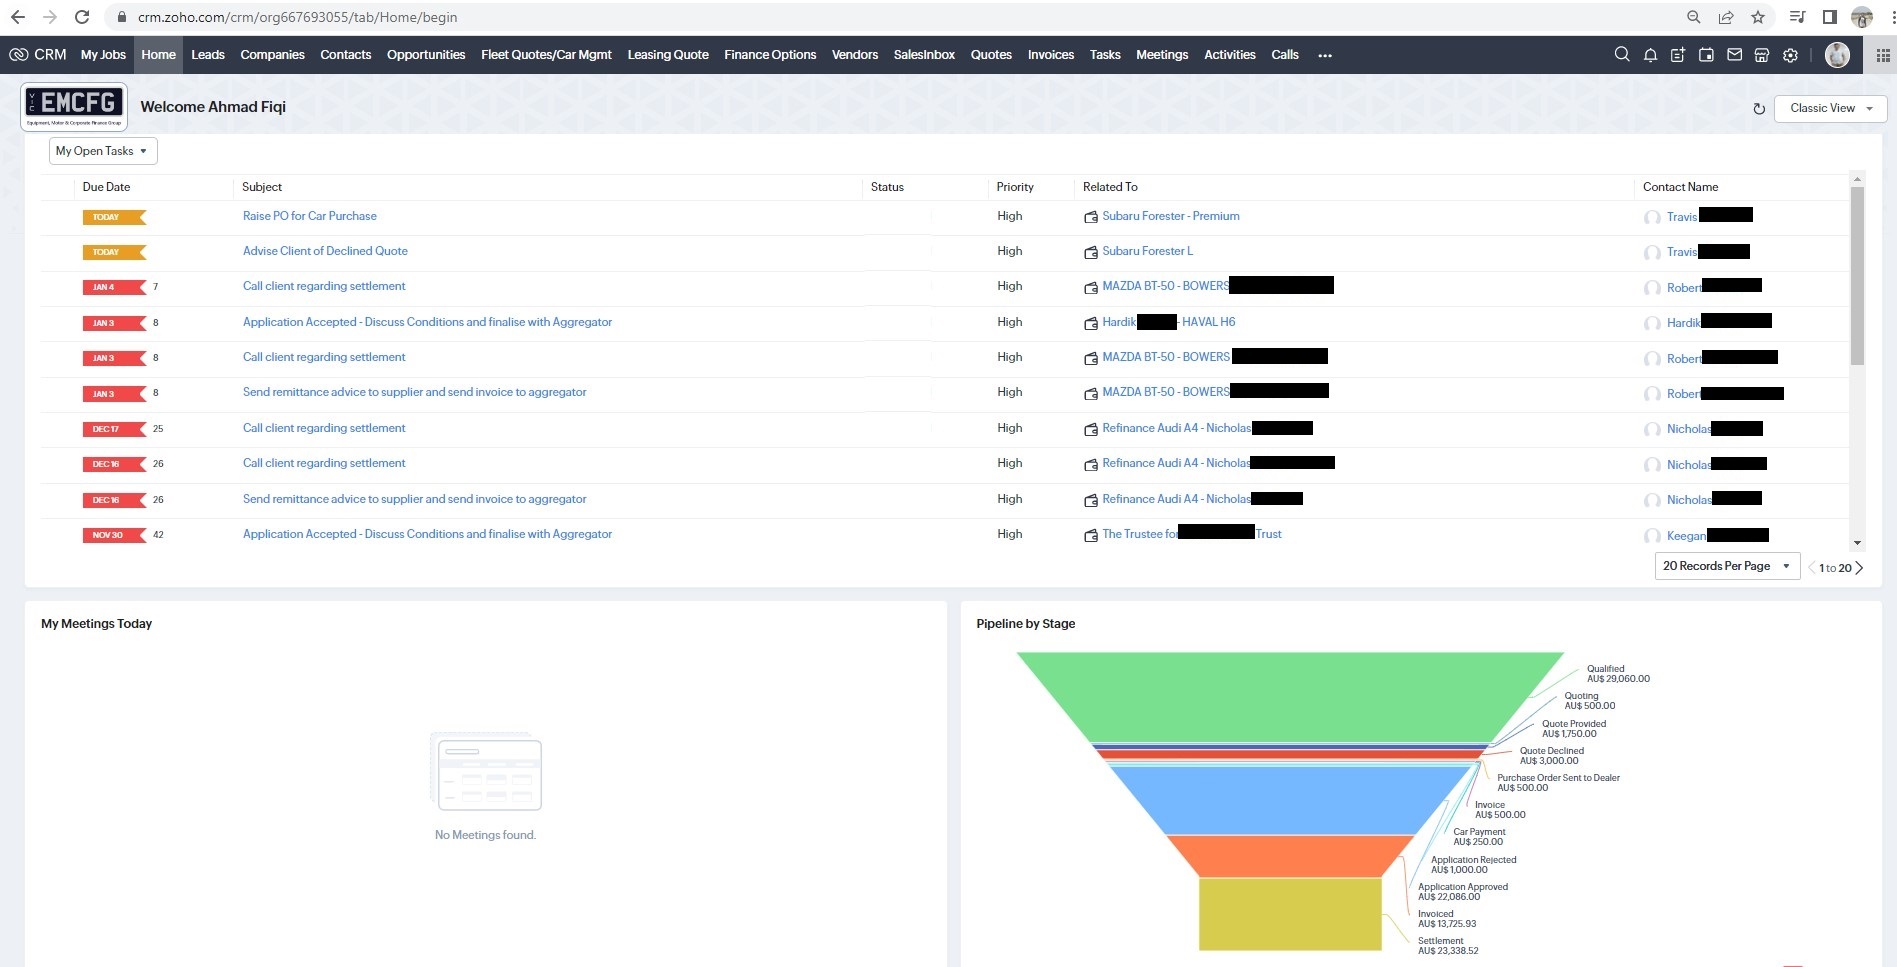Open the browser media control icon
The height and width of the screenshot is (967, 1897).
click(x=1797, y=17)
